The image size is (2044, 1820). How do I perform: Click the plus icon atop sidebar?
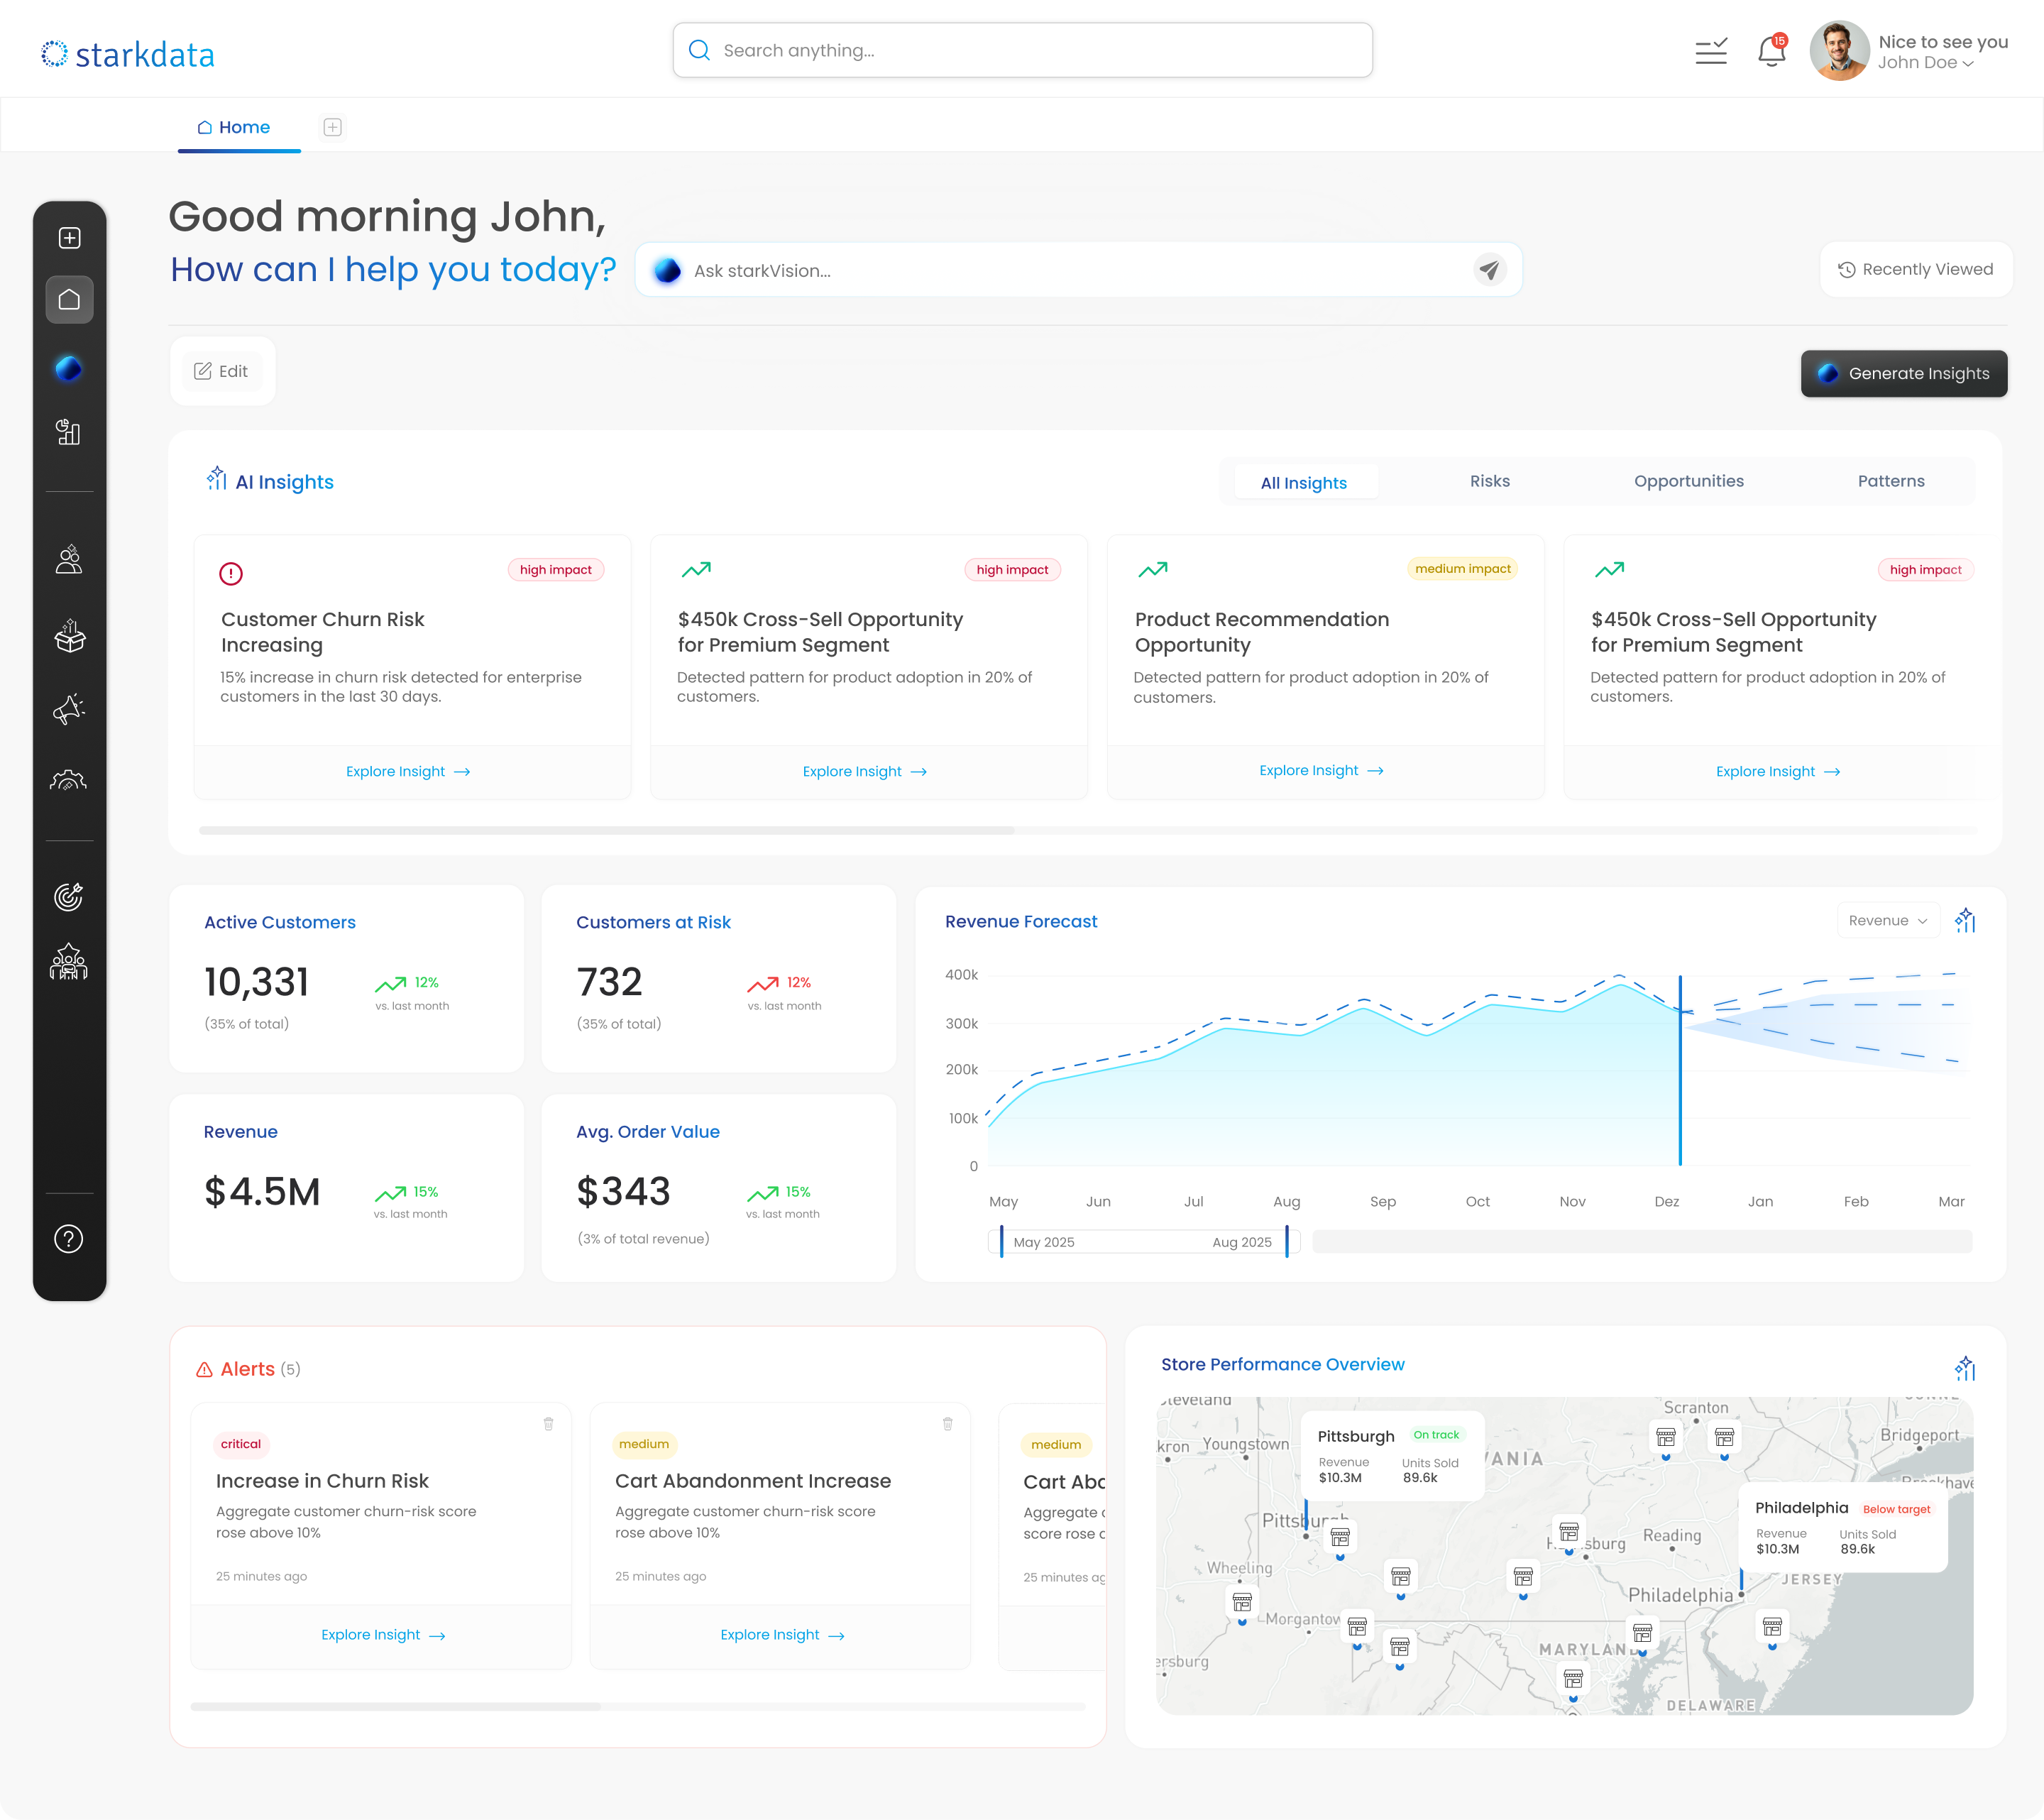click(x=69, y=238)
